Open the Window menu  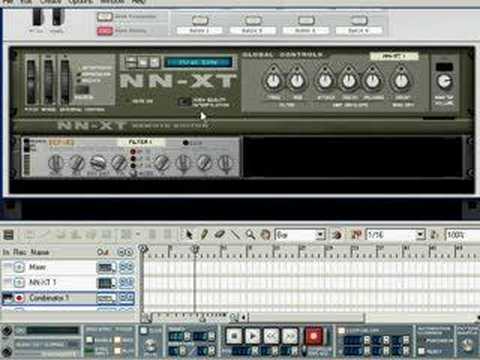pyautogui.click(x=112, y=2)
